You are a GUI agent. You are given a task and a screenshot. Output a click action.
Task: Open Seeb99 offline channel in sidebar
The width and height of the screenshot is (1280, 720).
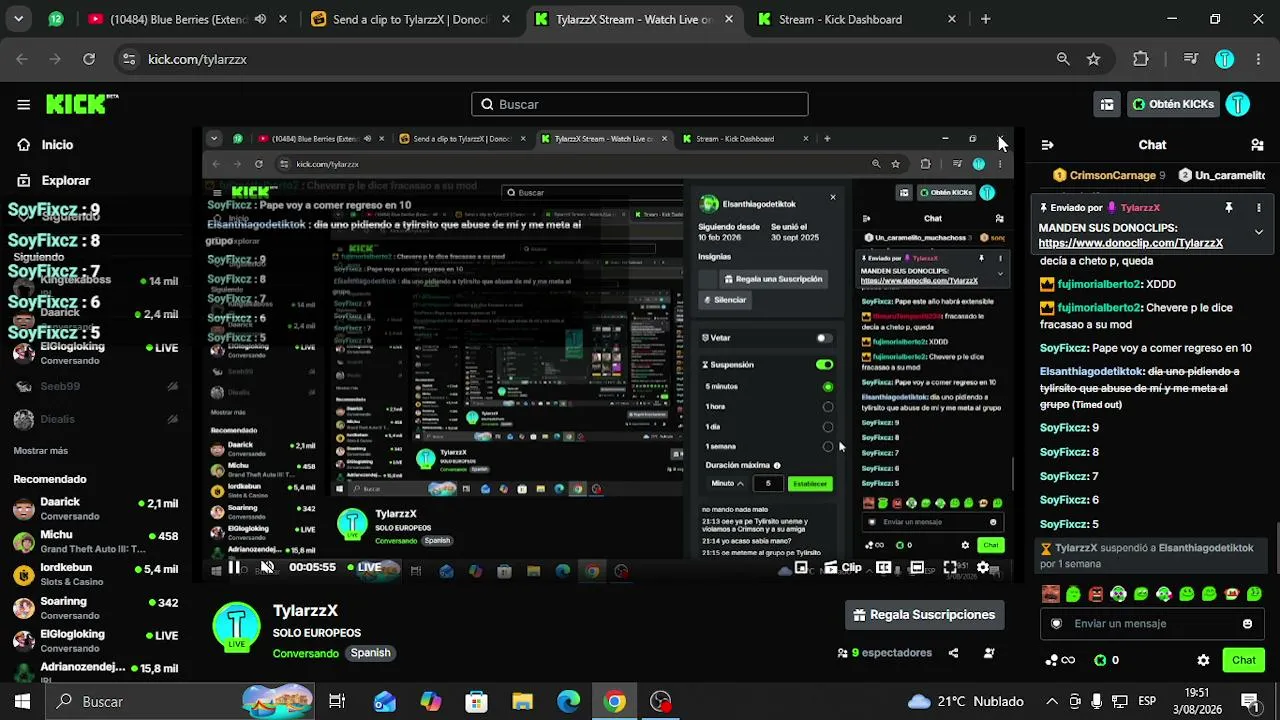(95, 386)
